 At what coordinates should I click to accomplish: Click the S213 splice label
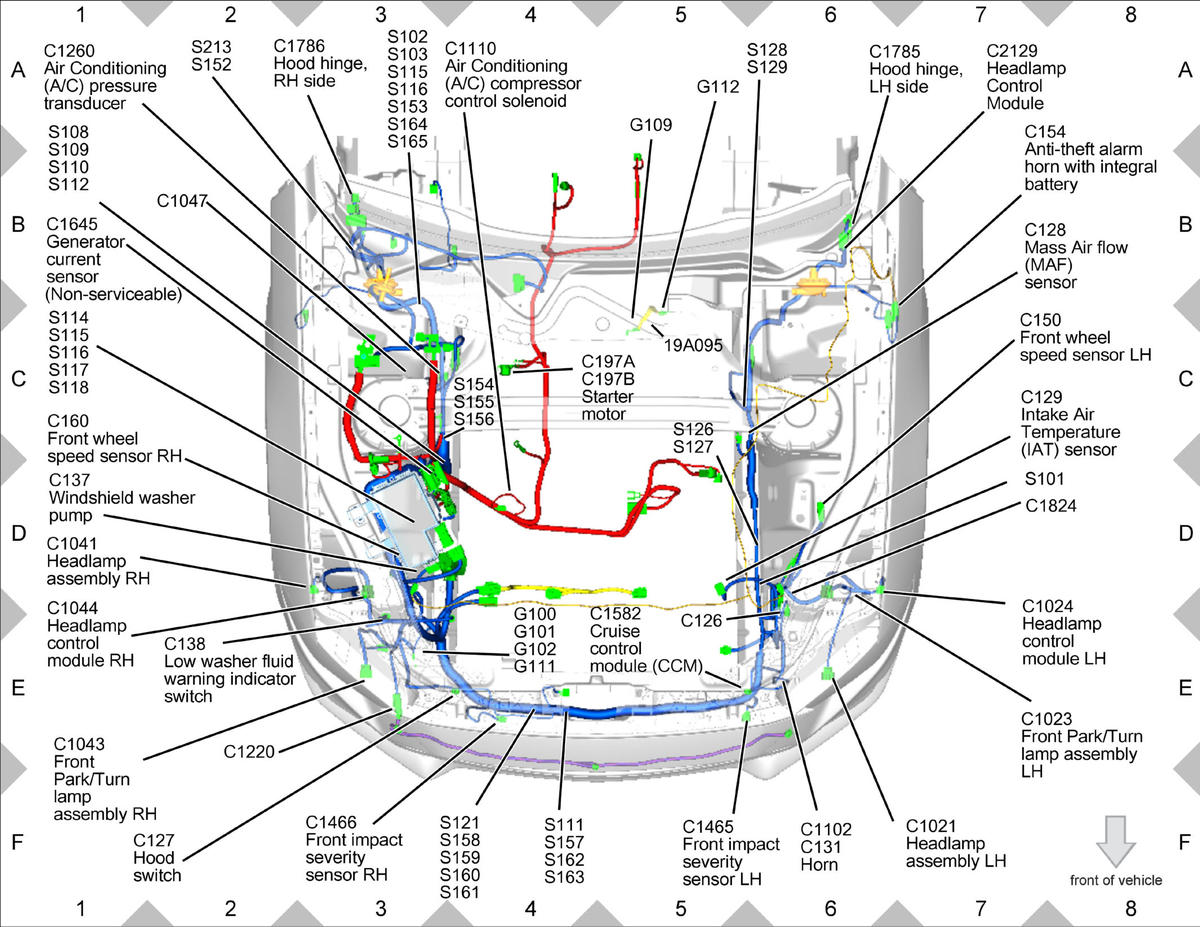(x=212, y=46)
